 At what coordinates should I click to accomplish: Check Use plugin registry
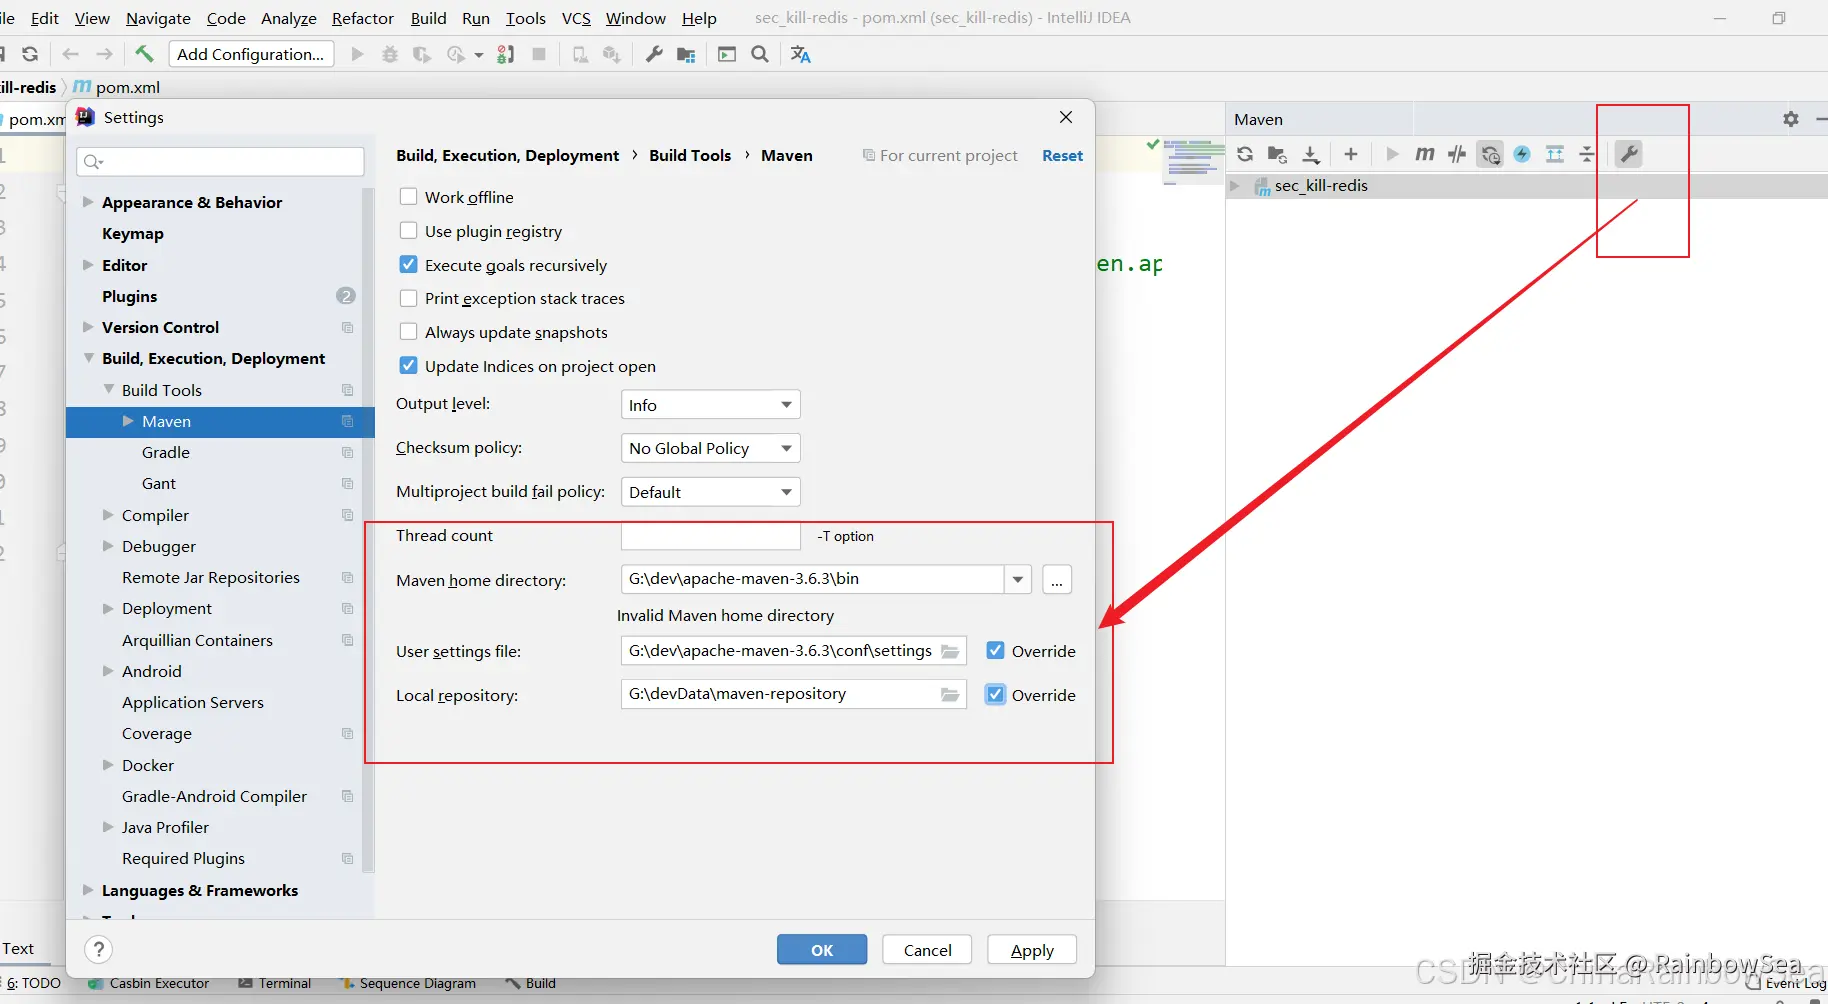(x=408, y=231)
